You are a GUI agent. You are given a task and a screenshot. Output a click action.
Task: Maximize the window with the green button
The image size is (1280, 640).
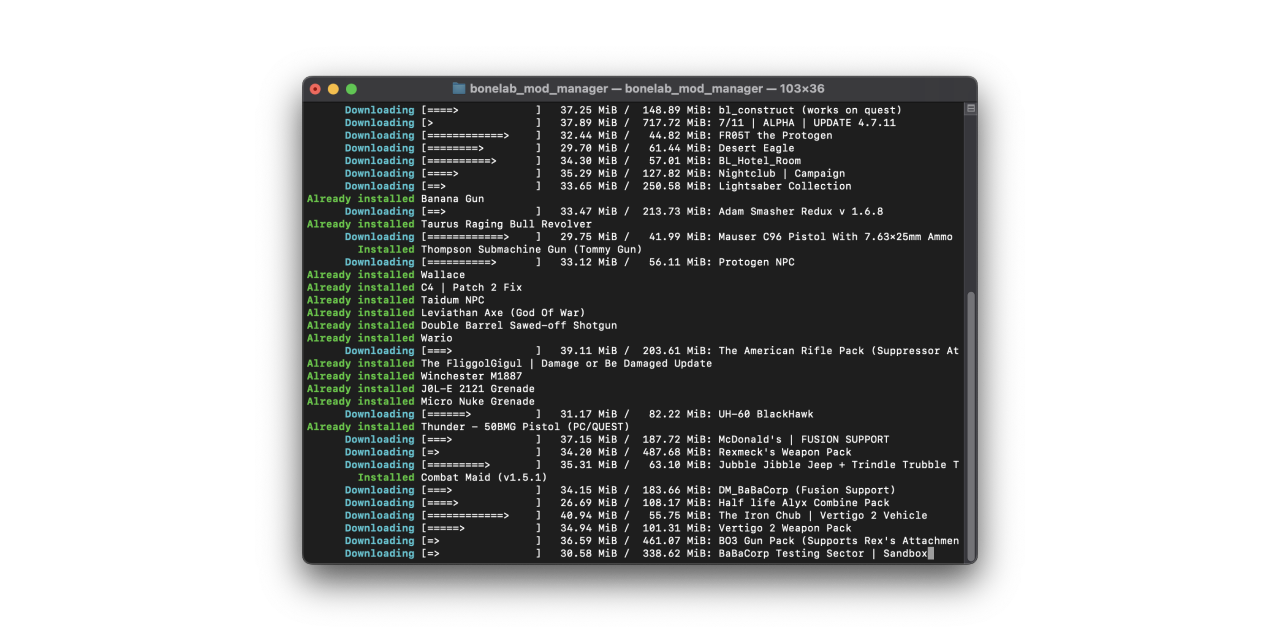(351, 89)
